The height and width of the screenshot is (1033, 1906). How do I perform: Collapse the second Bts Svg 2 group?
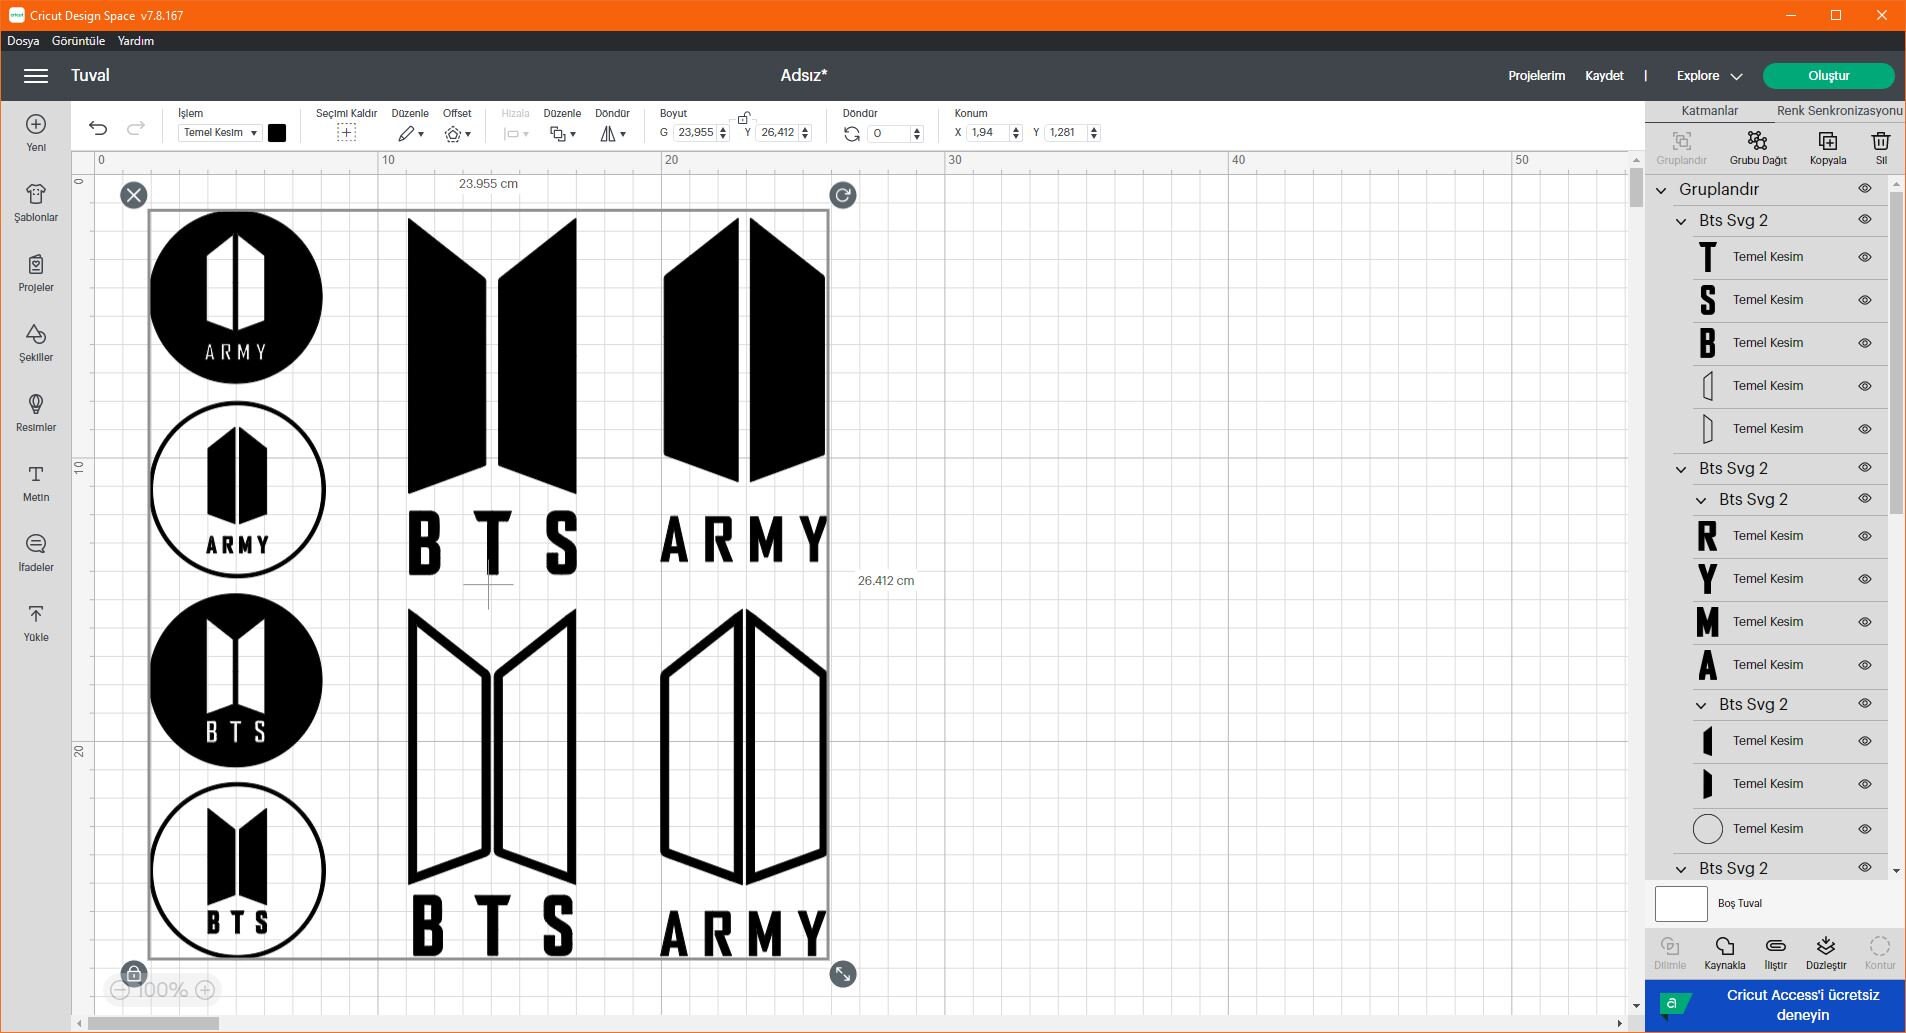pos(1681,467)
